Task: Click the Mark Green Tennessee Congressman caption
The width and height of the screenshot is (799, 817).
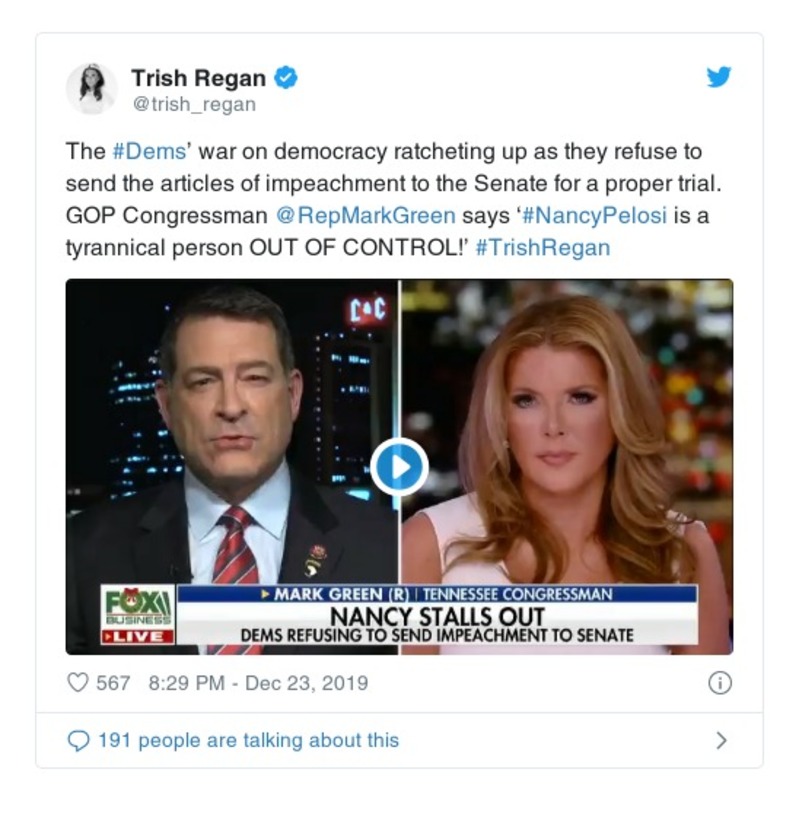Action: (437, 594)
